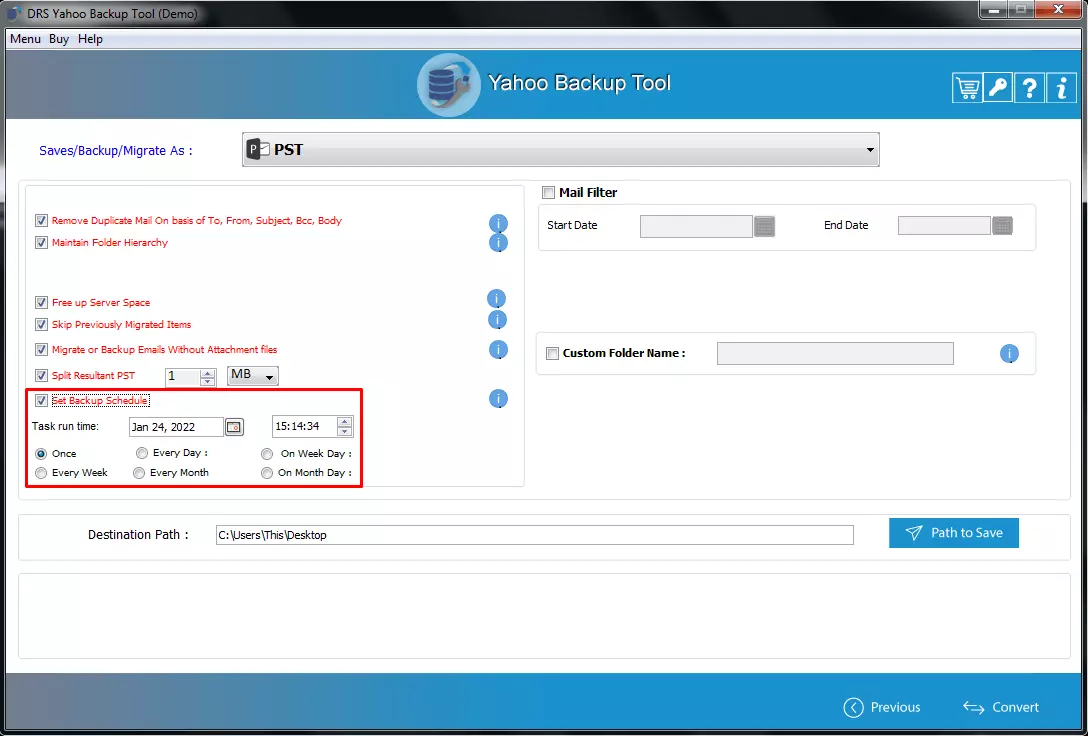Uncheck Split Resultant PST
This screenshot has height=736, width=1088.
pos(41,375)
